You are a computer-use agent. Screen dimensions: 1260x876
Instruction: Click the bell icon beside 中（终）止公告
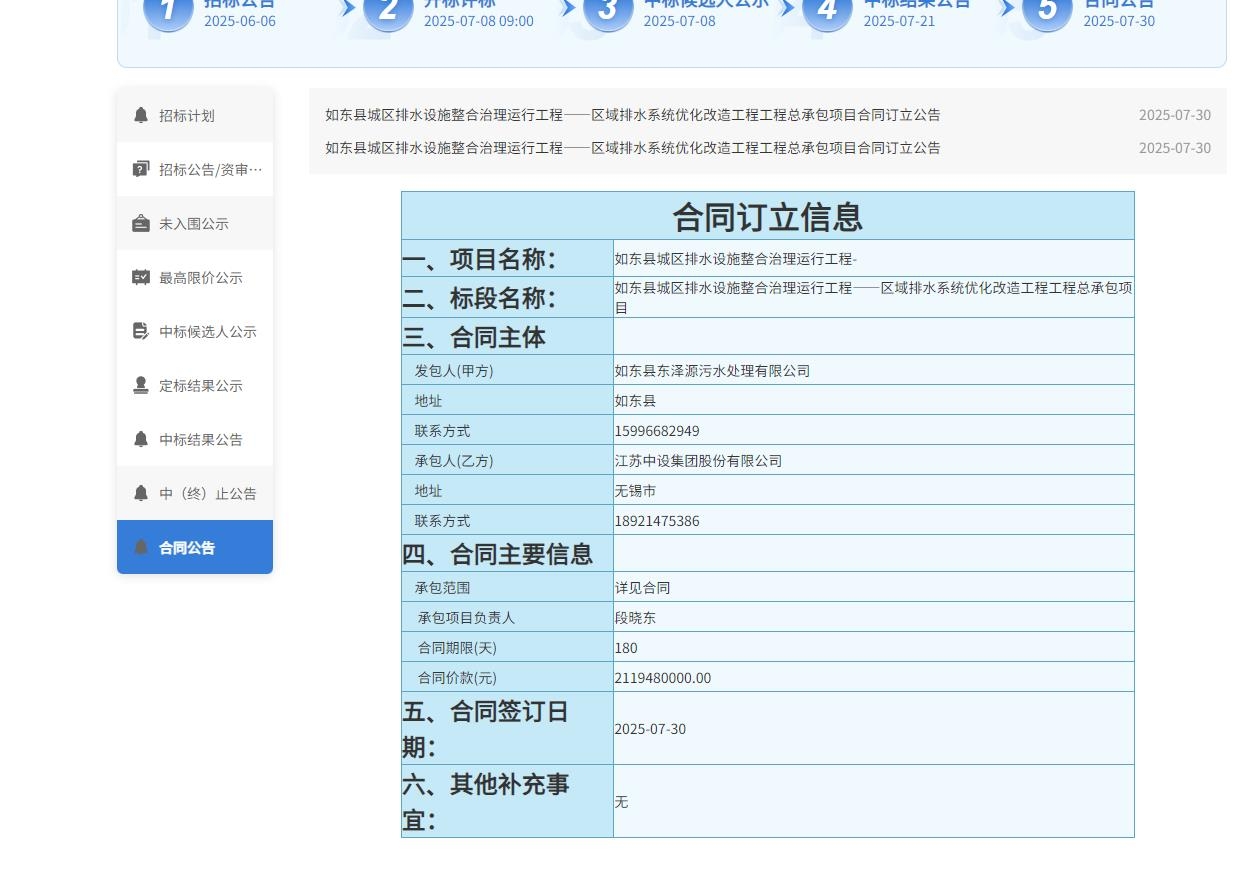click(141, 493)
